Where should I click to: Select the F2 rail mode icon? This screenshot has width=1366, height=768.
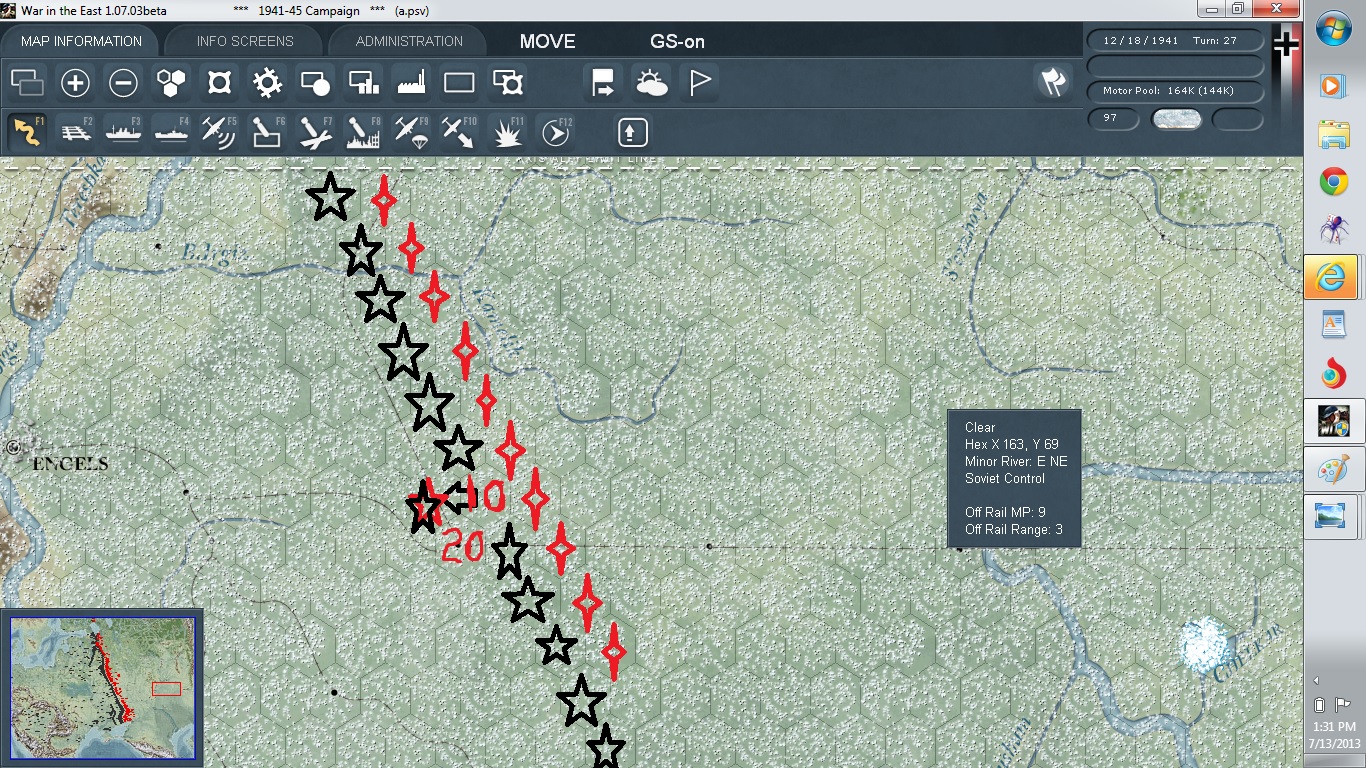[x=75, y=132]
